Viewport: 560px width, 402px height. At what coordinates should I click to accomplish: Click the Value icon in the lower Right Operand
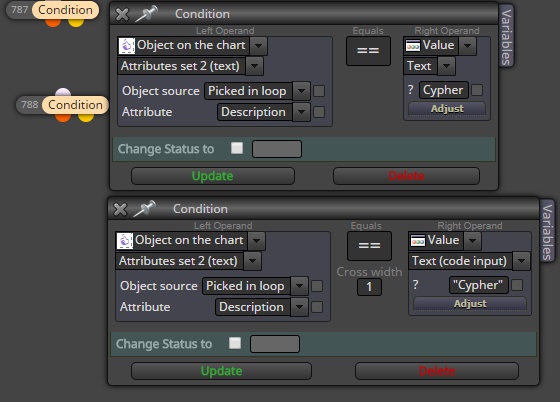[418, 241]
